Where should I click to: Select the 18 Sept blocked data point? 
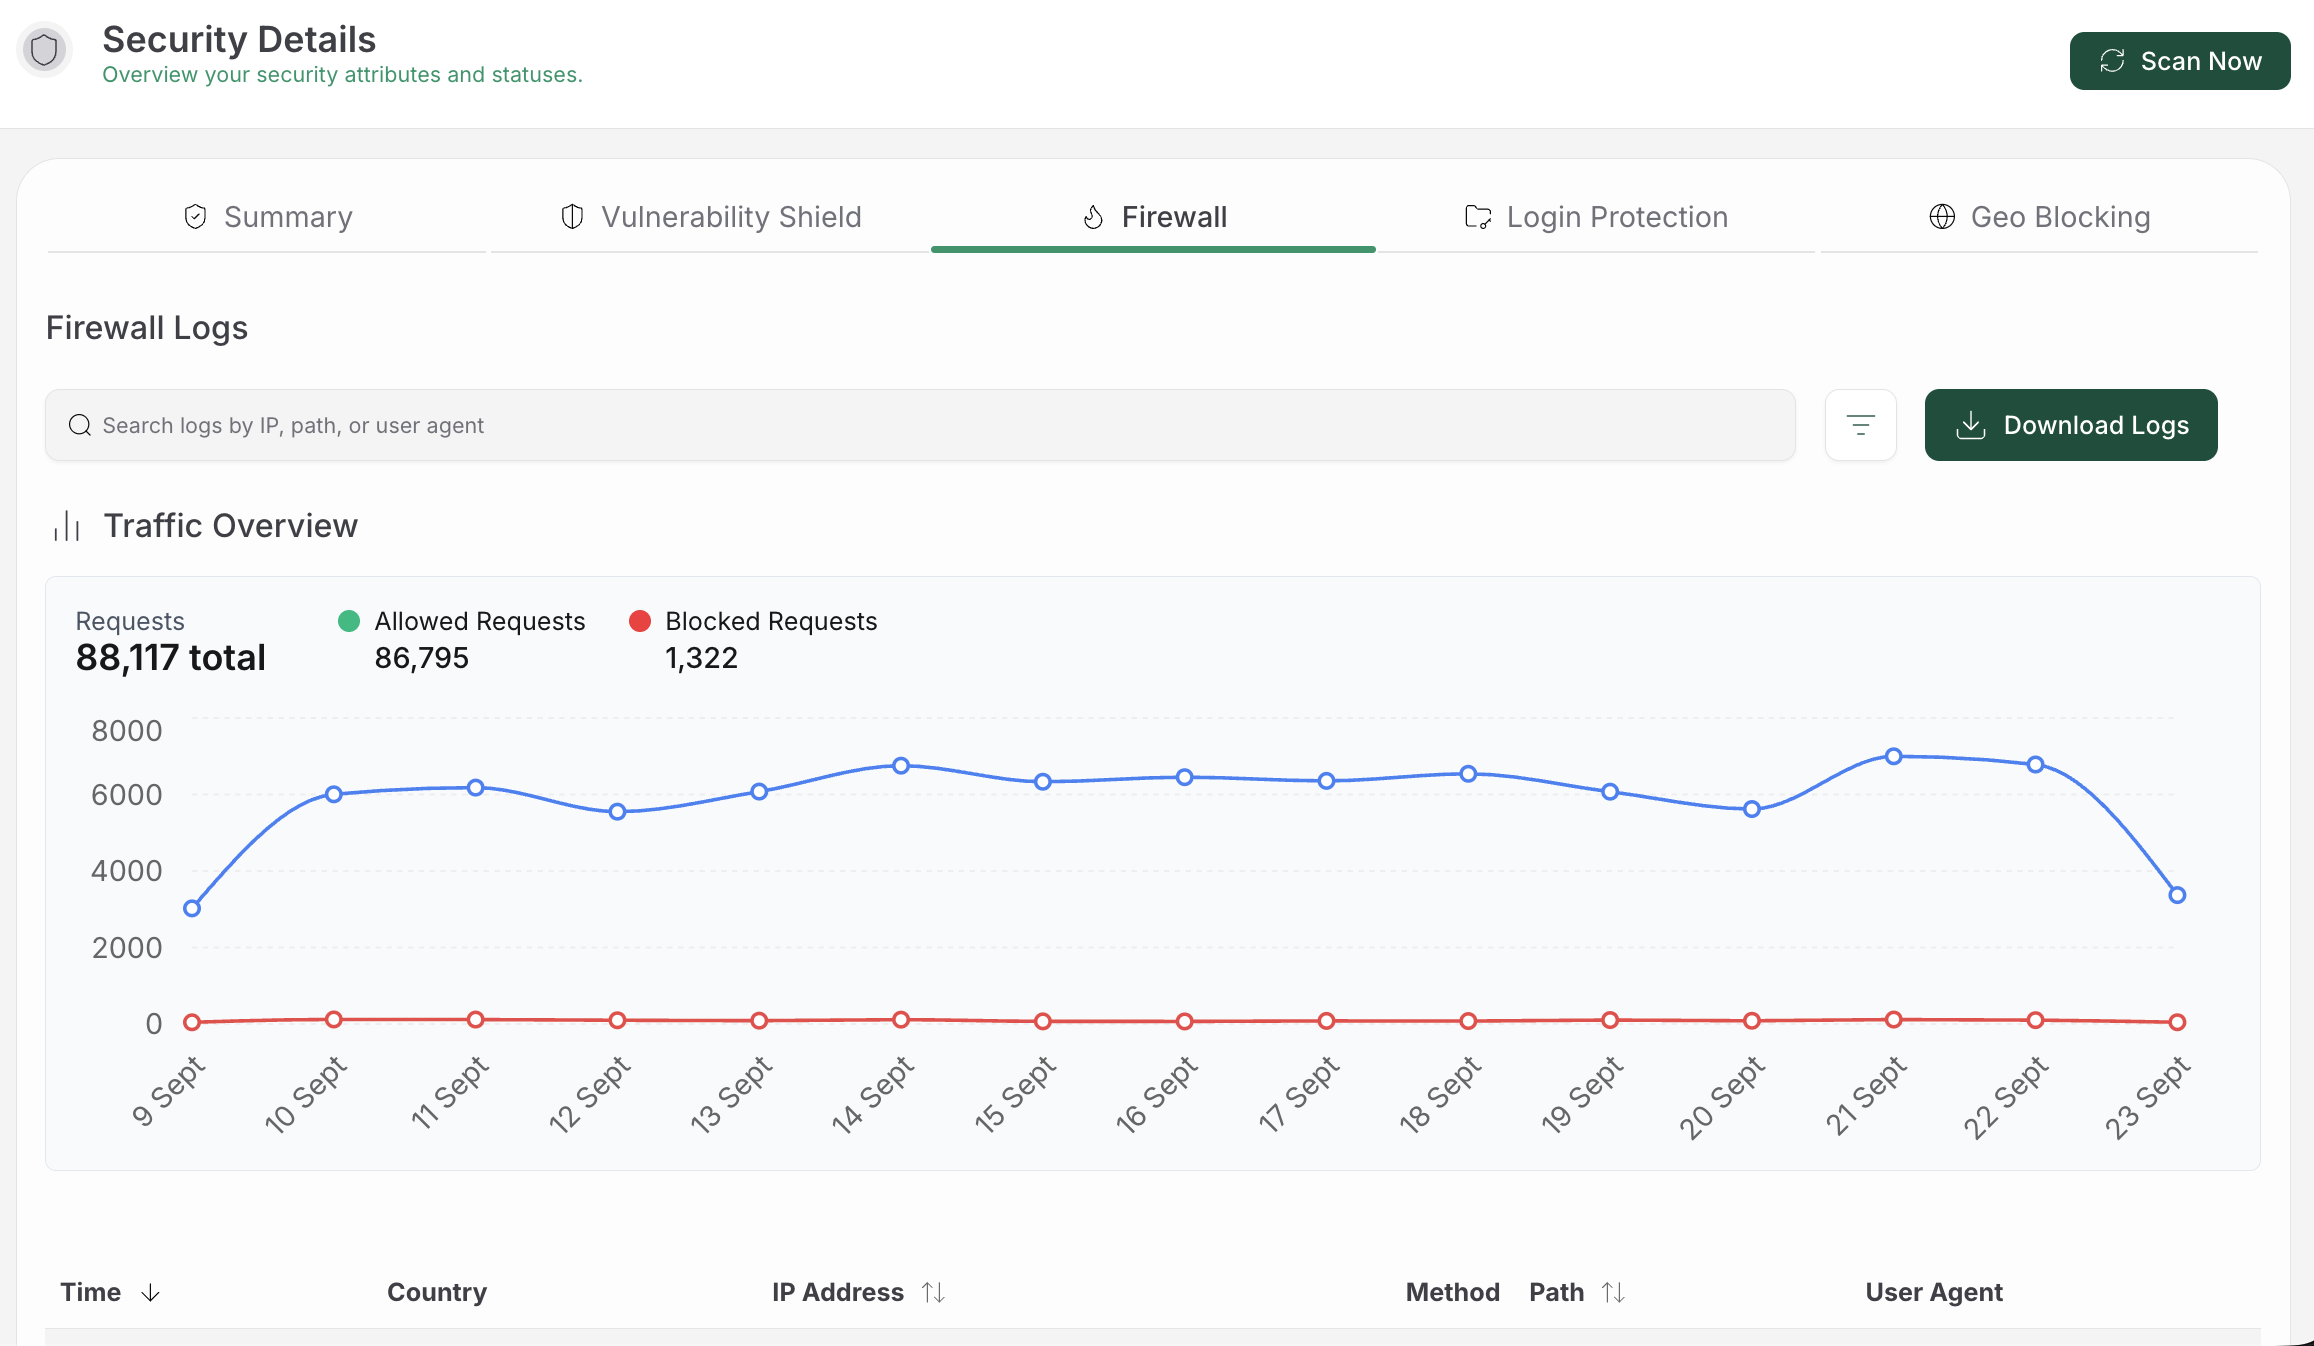1468,1021
